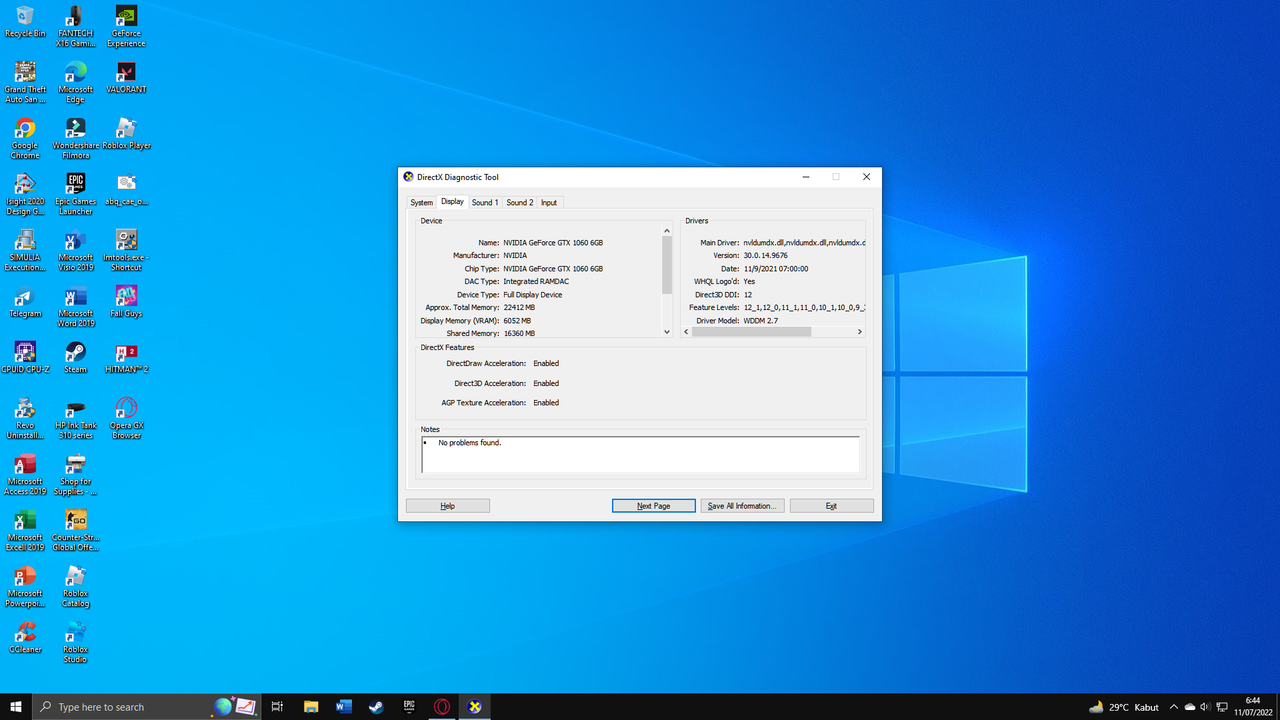Click the Device vertical scrollbar thumb
The image size is (1280, 720).
point(667,265)
